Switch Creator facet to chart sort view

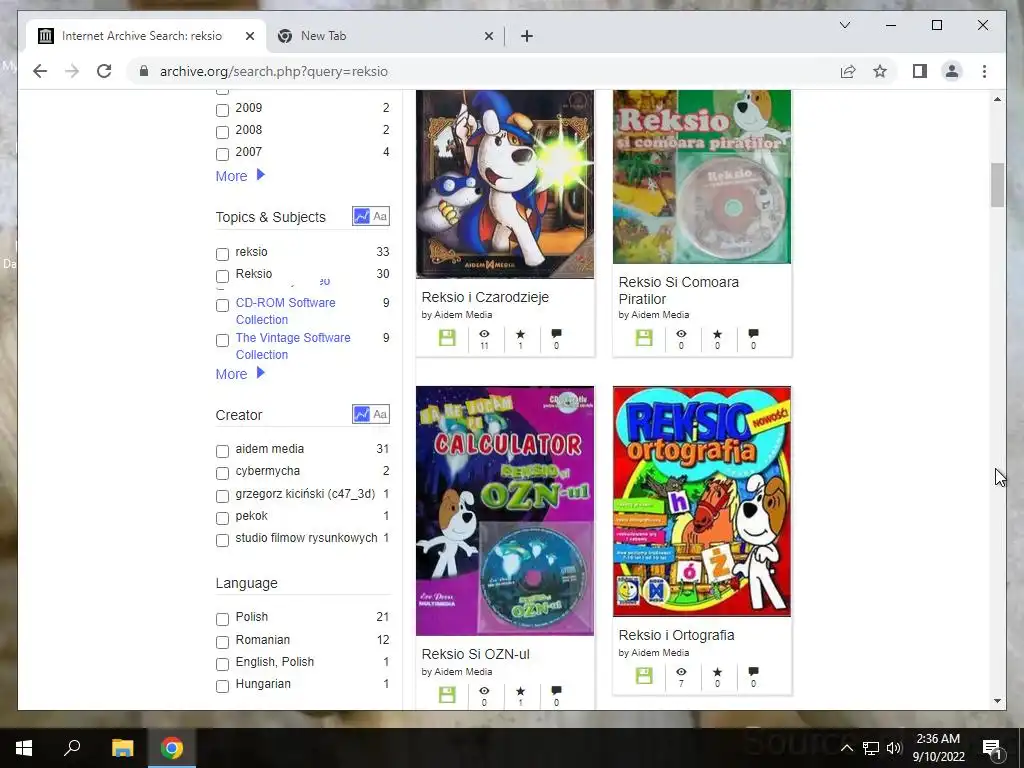point(361,414)
